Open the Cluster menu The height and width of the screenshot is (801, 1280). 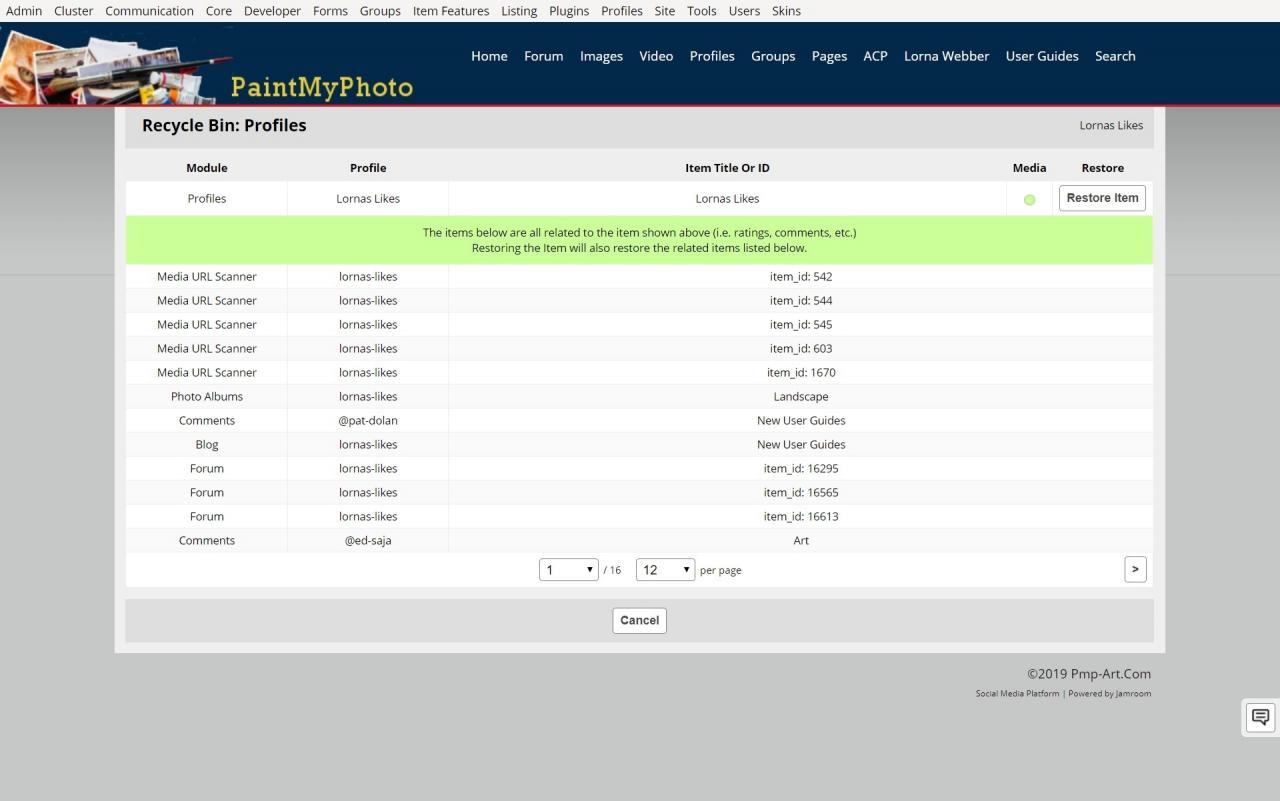coord(74,11)
